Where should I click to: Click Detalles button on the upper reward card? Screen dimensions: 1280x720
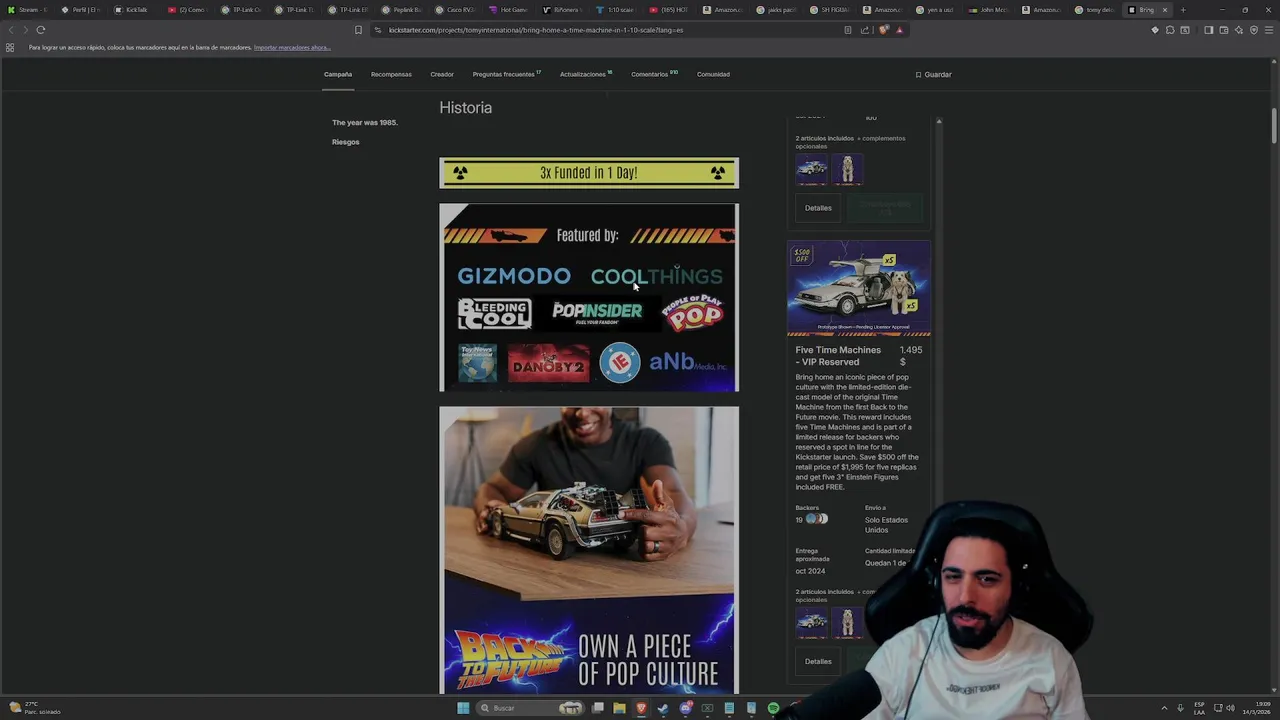(x=818, y=208)
